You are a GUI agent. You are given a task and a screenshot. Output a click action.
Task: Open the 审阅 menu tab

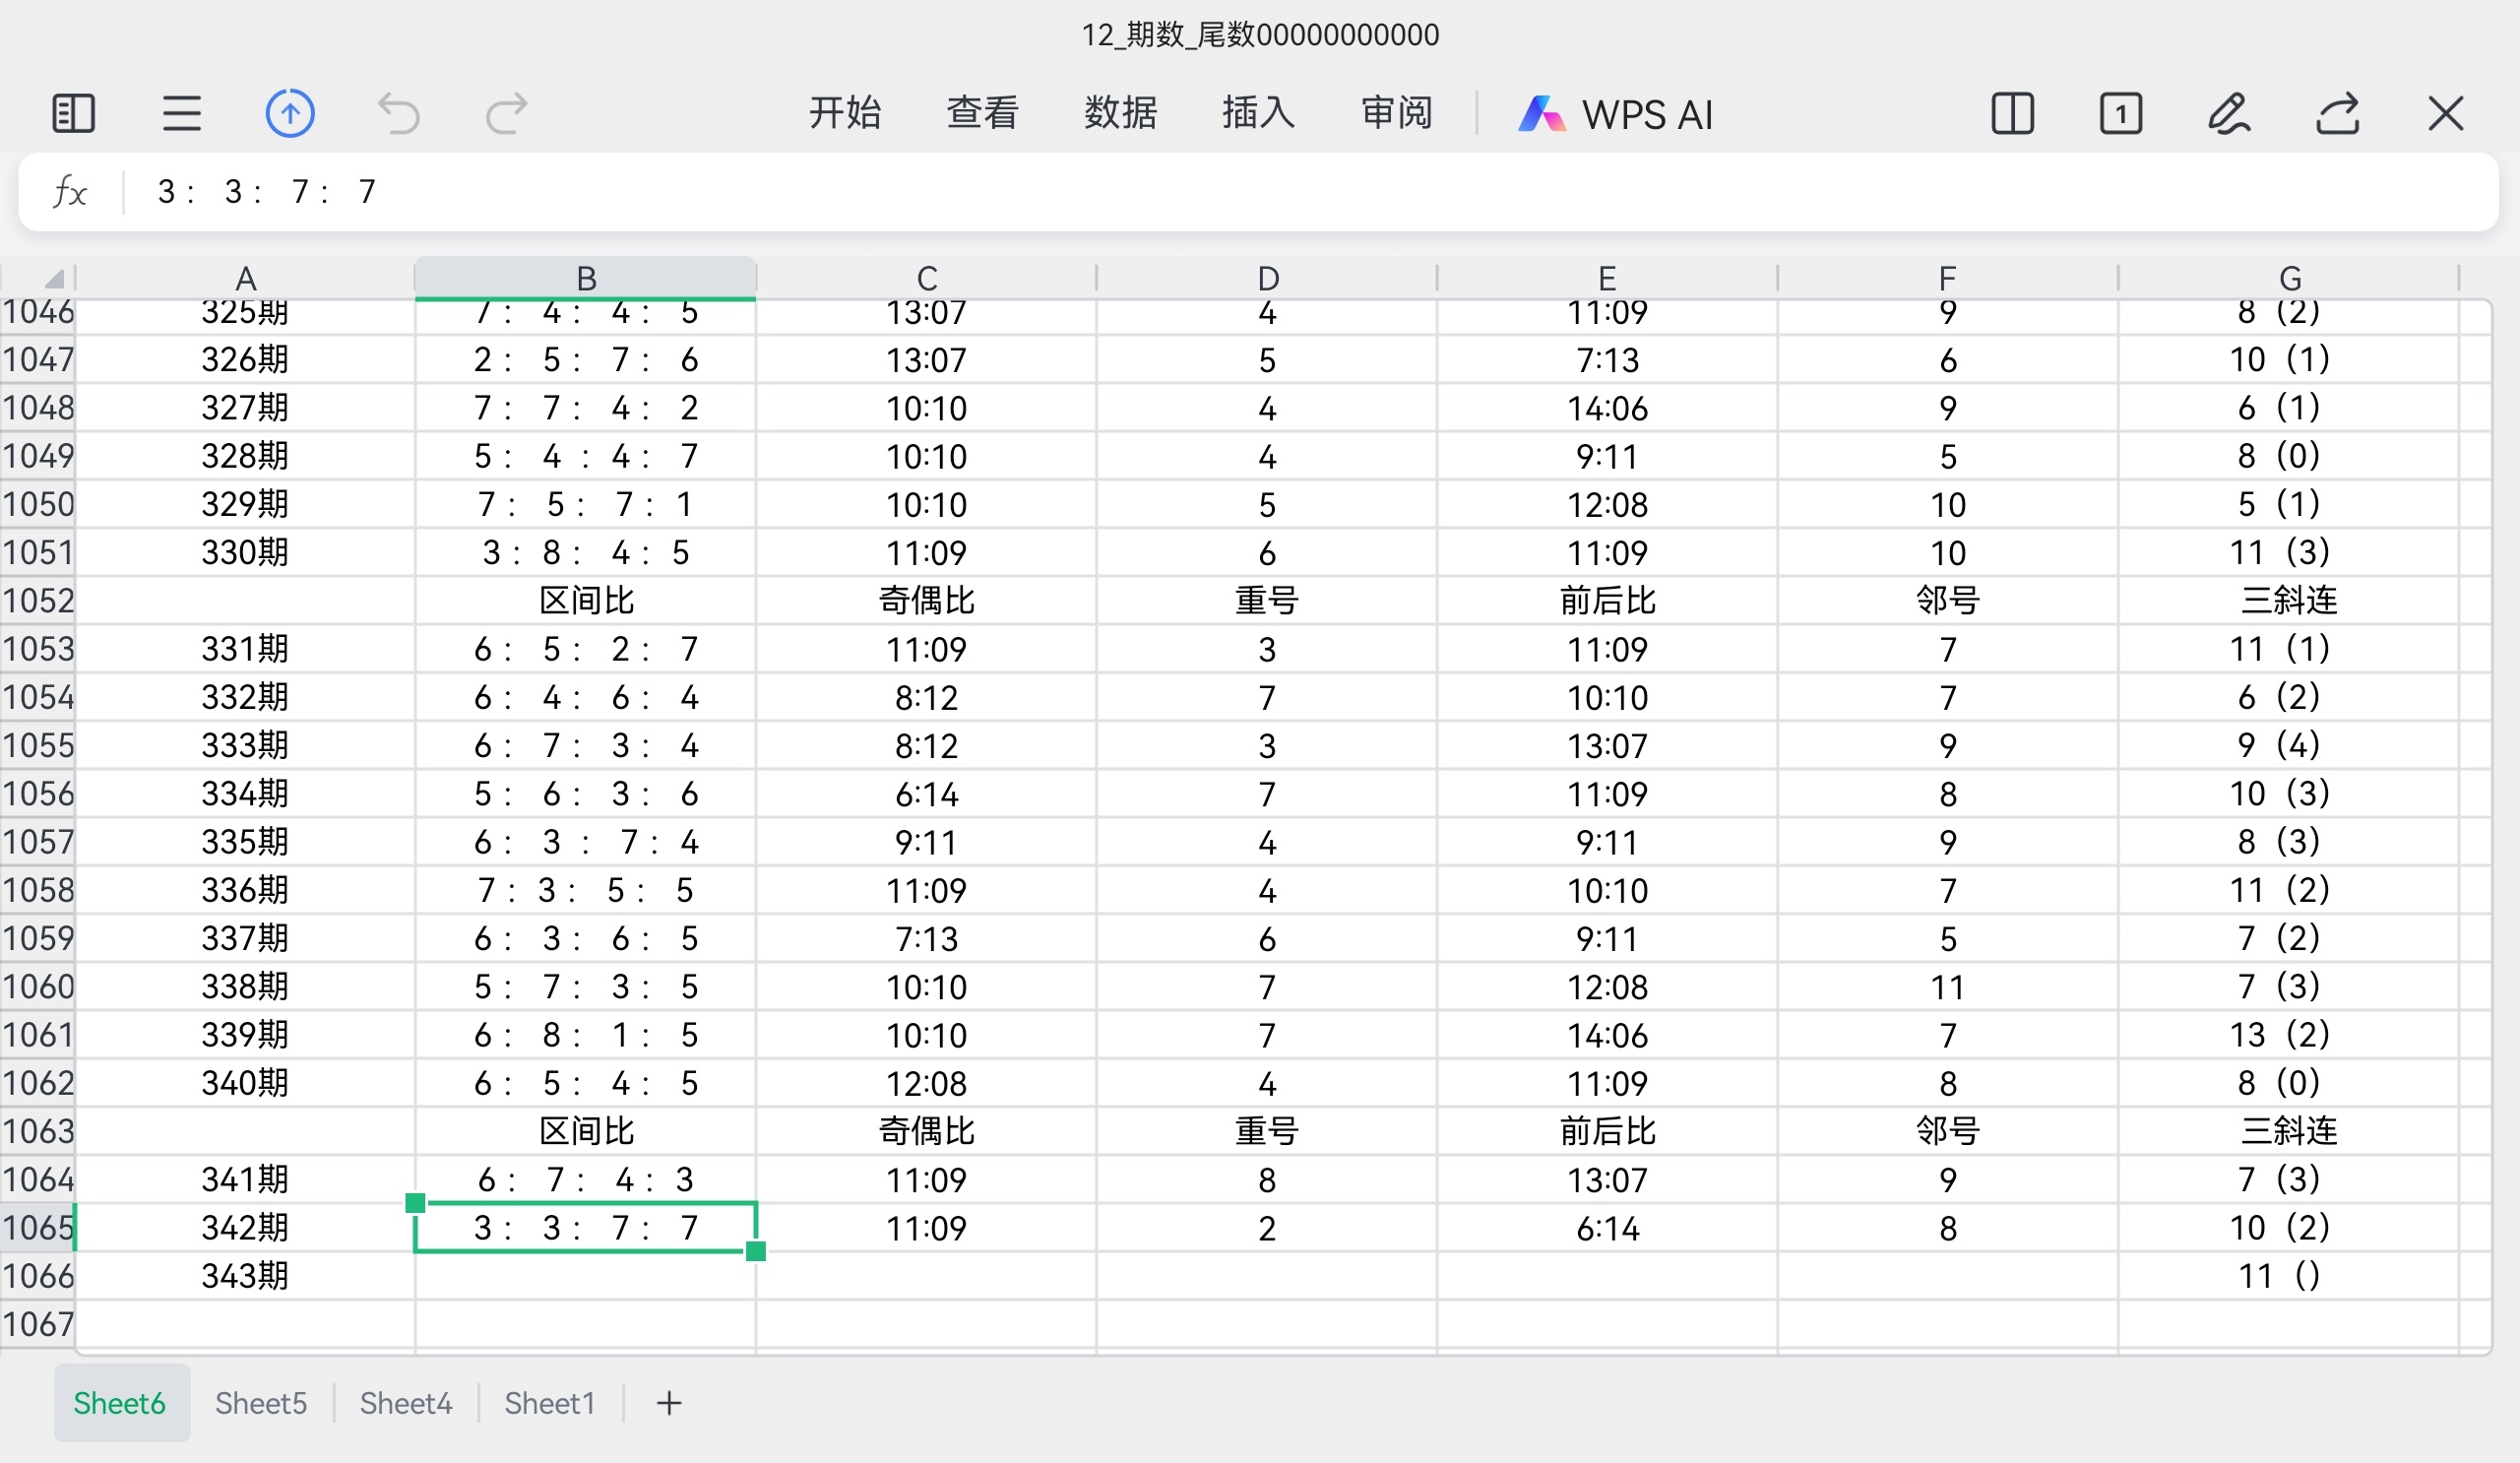[x=1397, y=114]
